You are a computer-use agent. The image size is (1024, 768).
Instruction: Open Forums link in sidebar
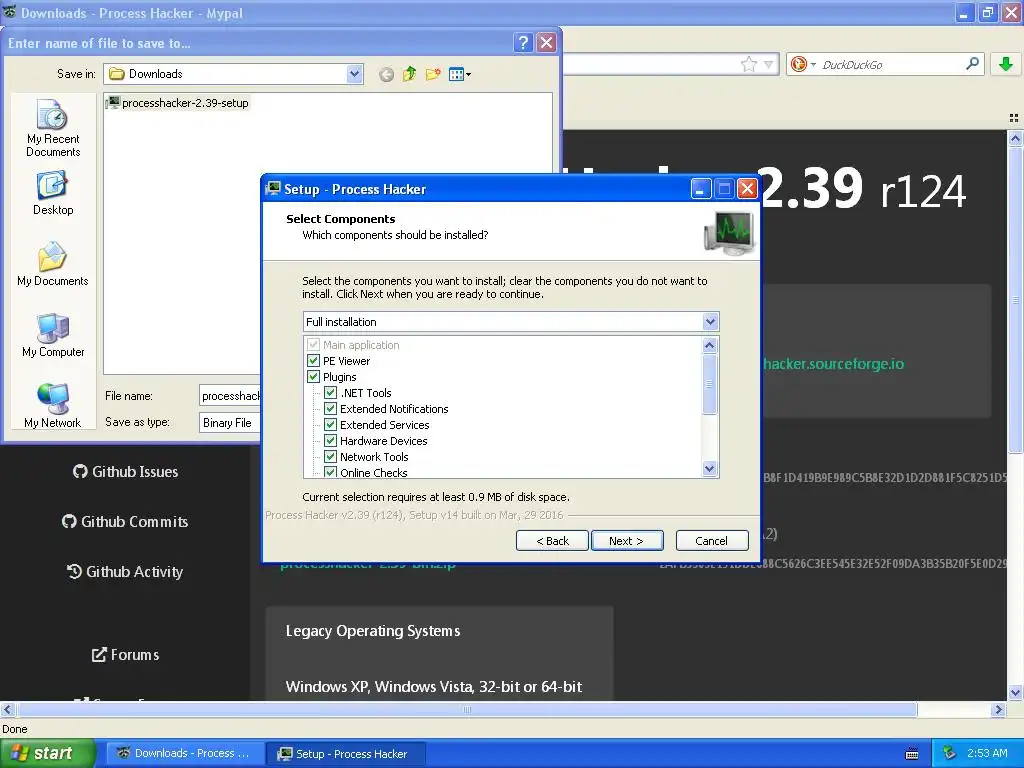[125, 654]
